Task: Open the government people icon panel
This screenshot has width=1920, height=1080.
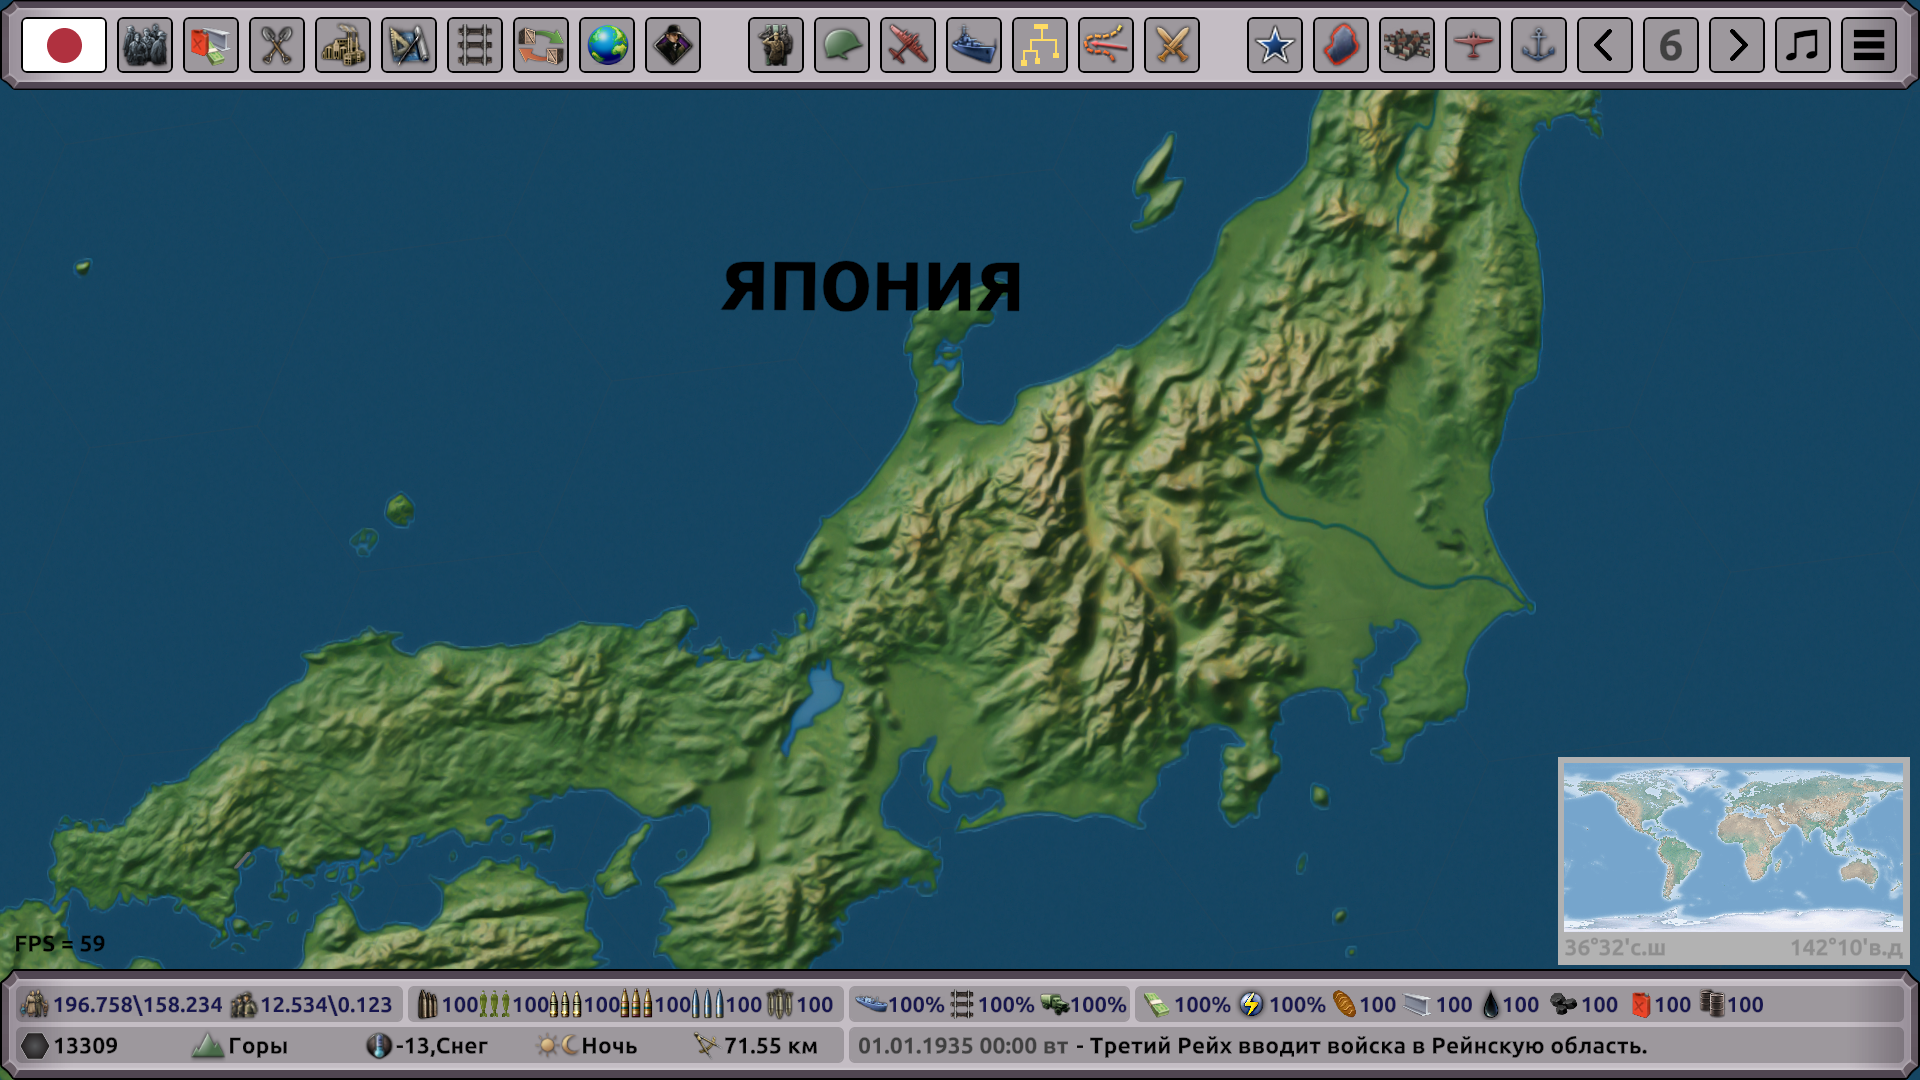Action: tap(145, 45)
